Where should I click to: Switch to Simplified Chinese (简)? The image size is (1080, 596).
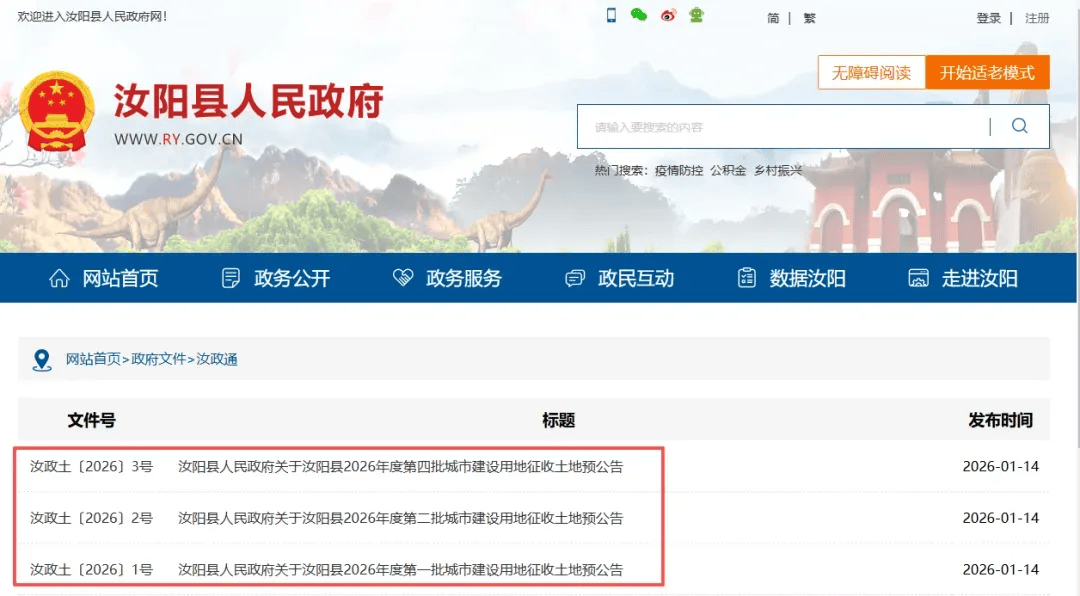tap(773, 18)
